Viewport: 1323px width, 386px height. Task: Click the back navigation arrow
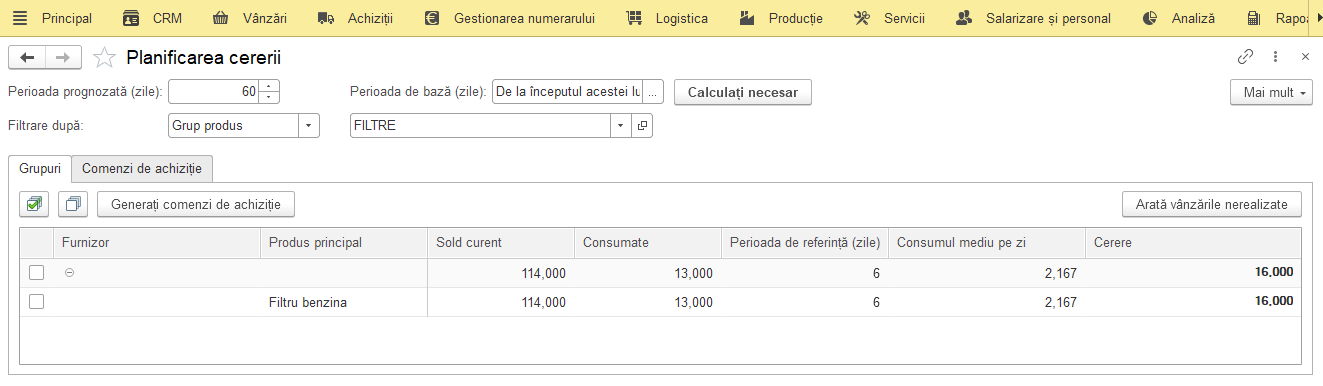pos(27,57)
